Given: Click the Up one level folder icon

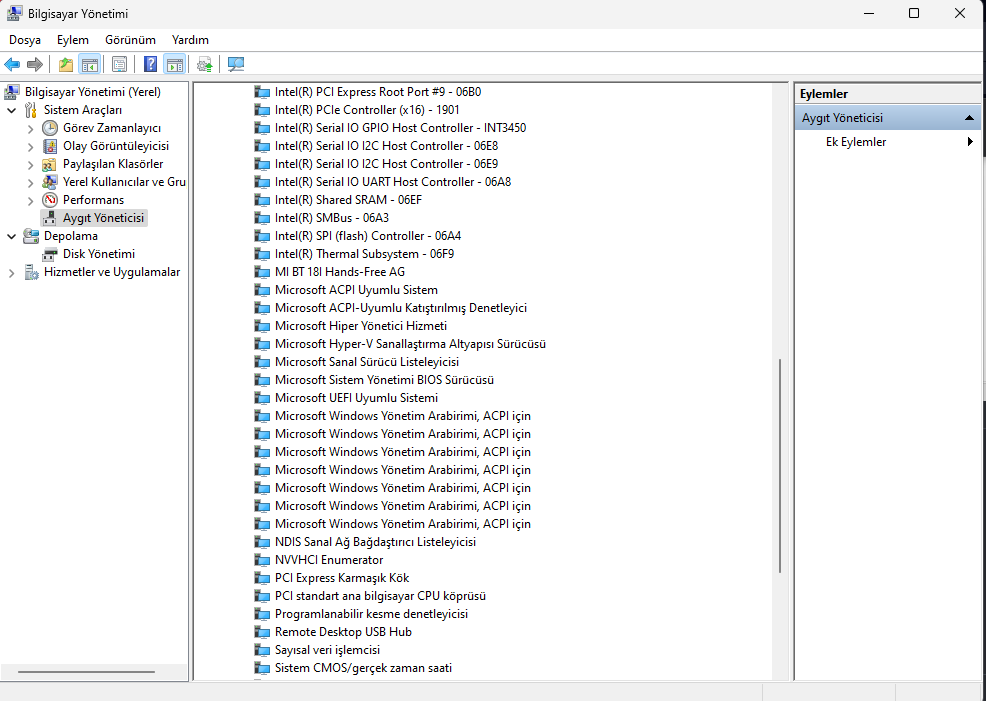Looking at the screenshot, I should click(x=65, y=64).
